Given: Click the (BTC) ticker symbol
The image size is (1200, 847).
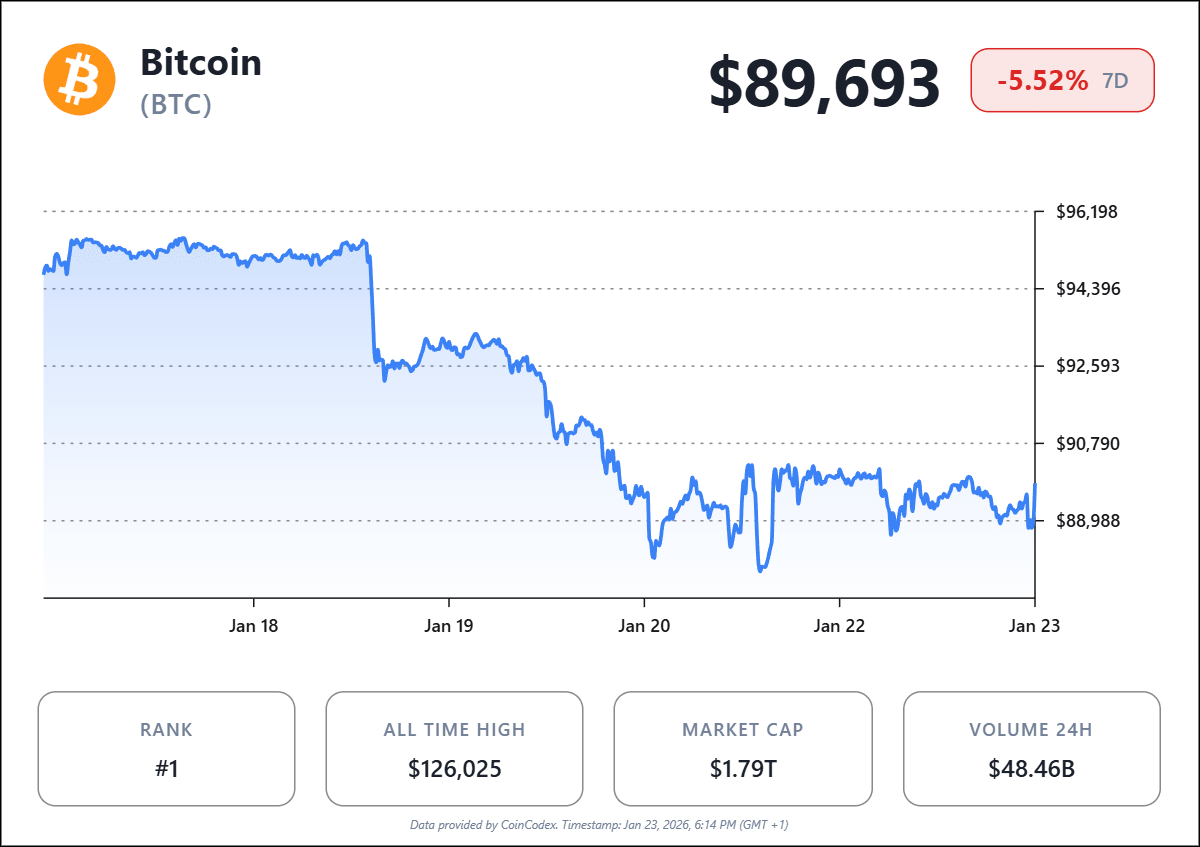Looking at the screenshot, I should [x=177, y=105].
